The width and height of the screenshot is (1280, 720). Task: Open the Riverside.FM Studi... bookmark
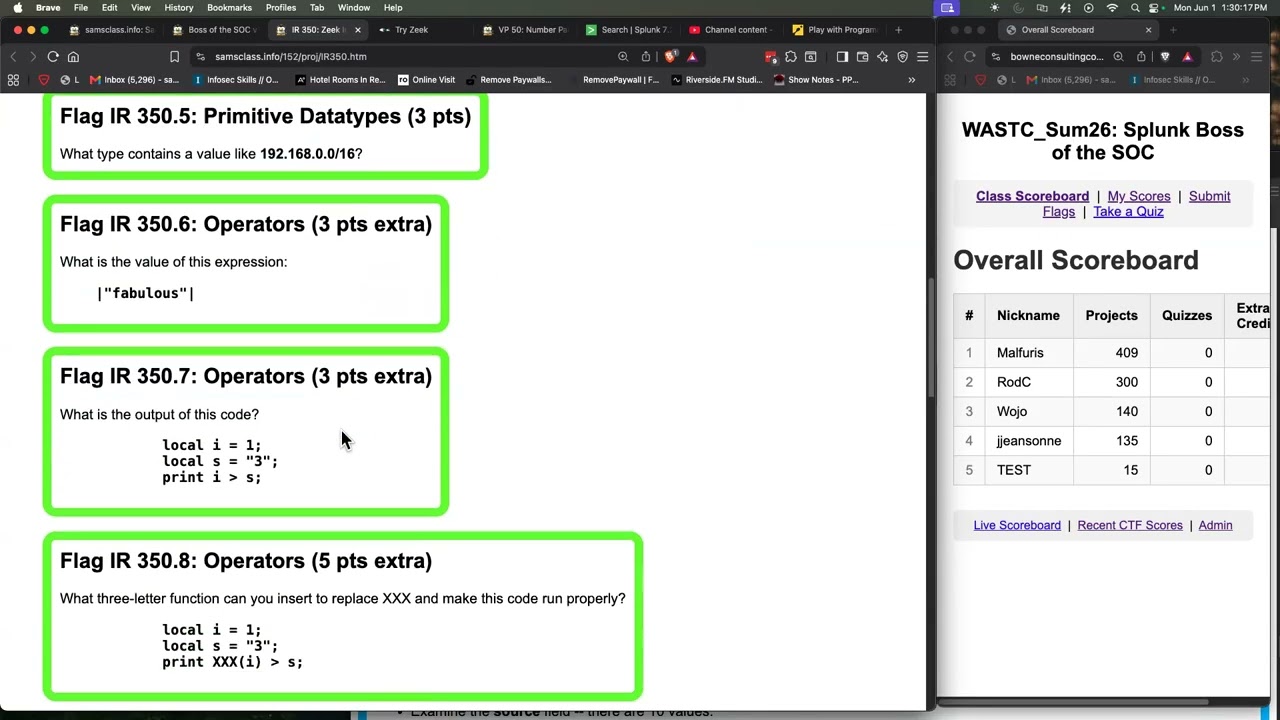click(717, 80)
